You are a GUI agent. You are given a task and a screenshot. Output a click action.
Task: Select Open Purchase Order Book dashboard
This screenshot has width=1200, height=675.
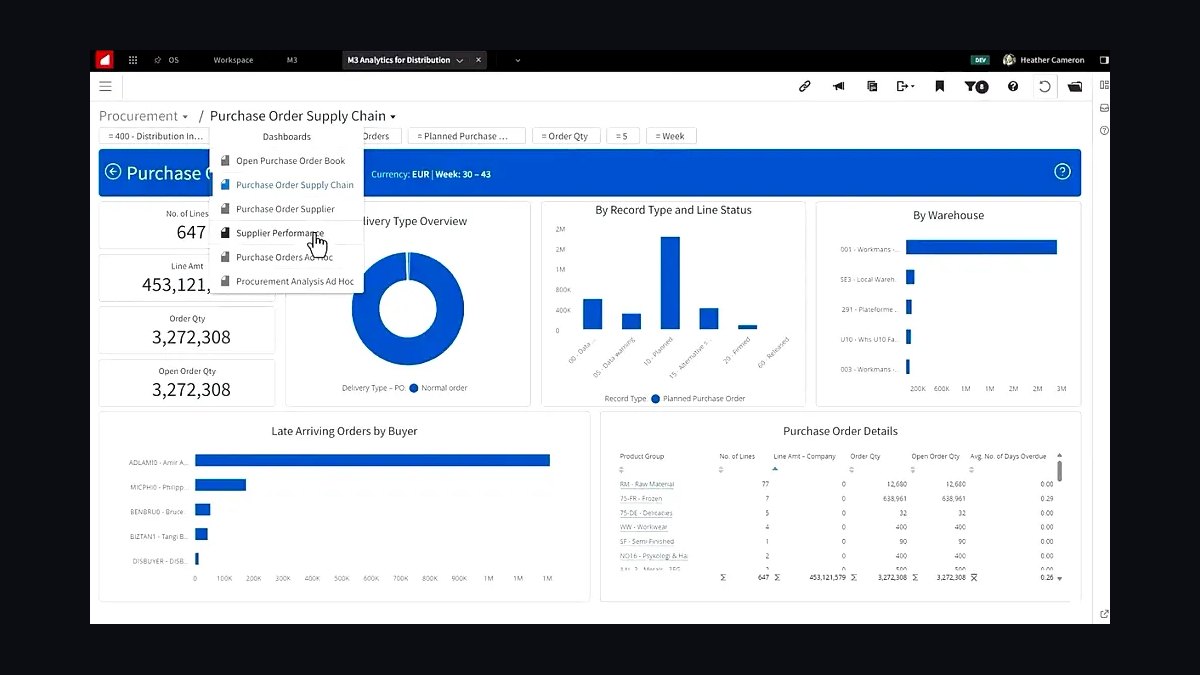(x=286, y=161)
